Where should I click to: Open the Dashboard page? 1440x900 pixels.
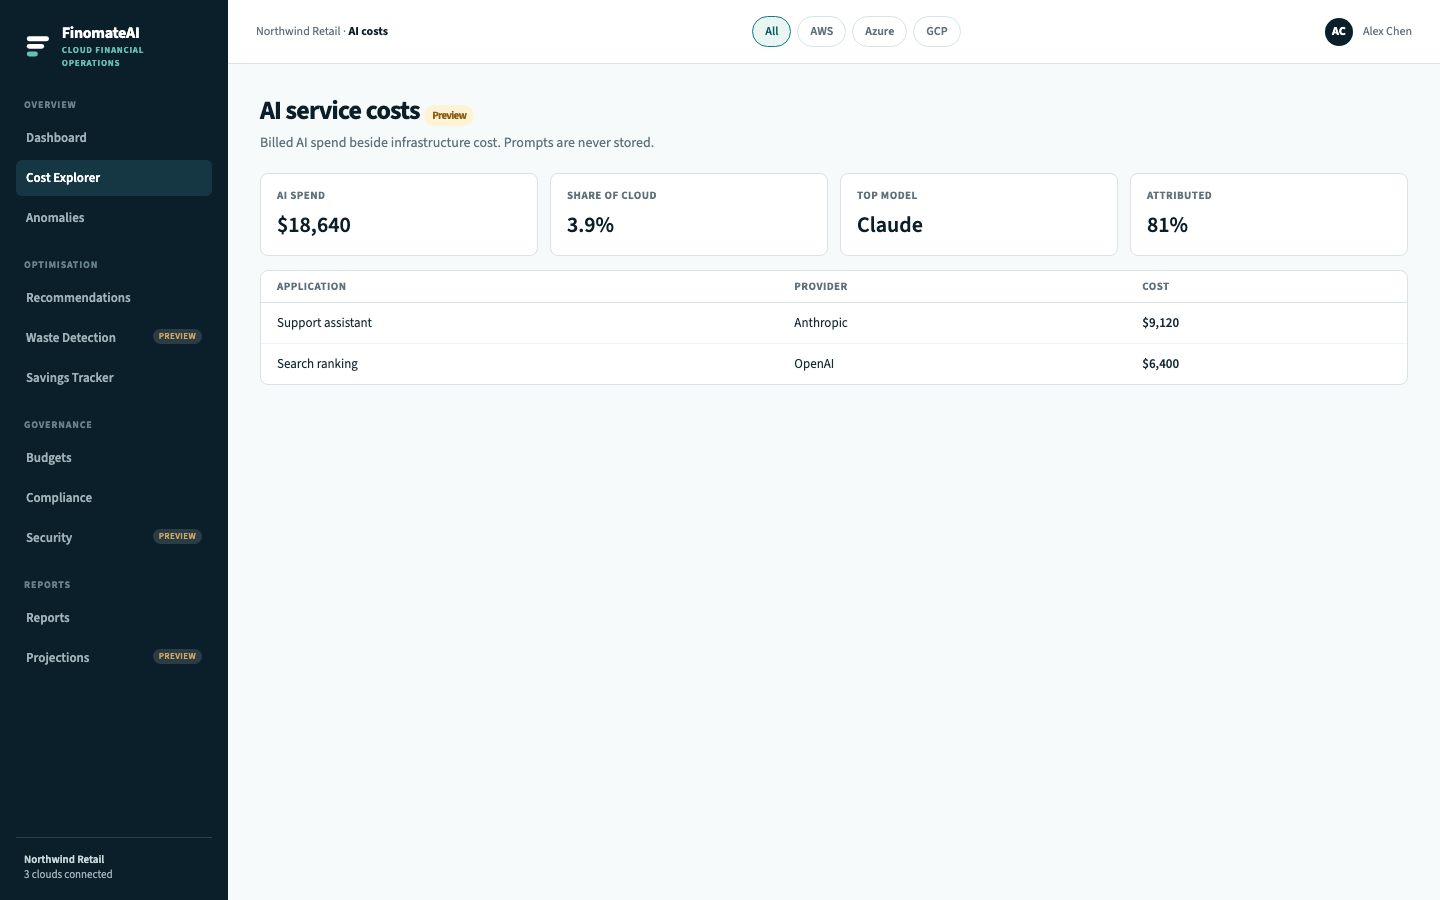[114, 138]
